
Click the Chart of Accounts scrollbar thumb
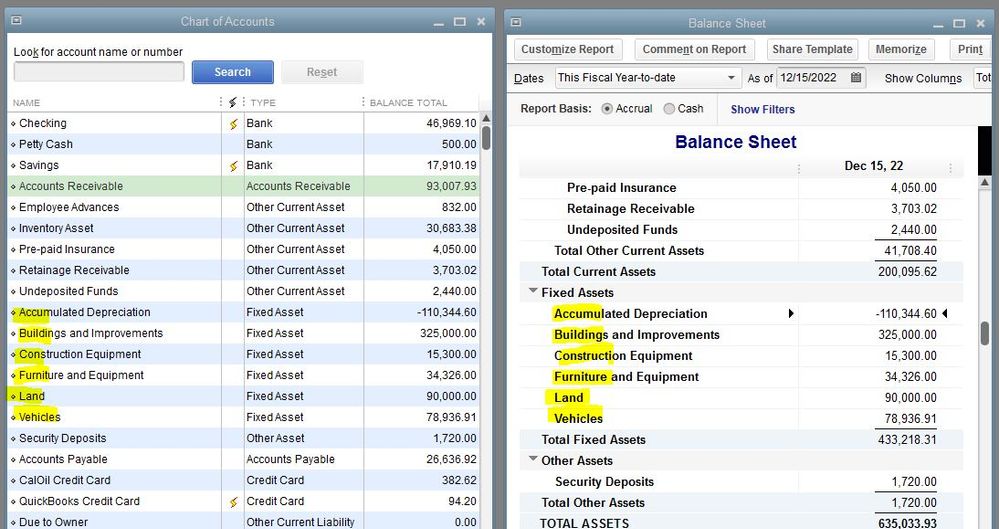click(486, 138)
